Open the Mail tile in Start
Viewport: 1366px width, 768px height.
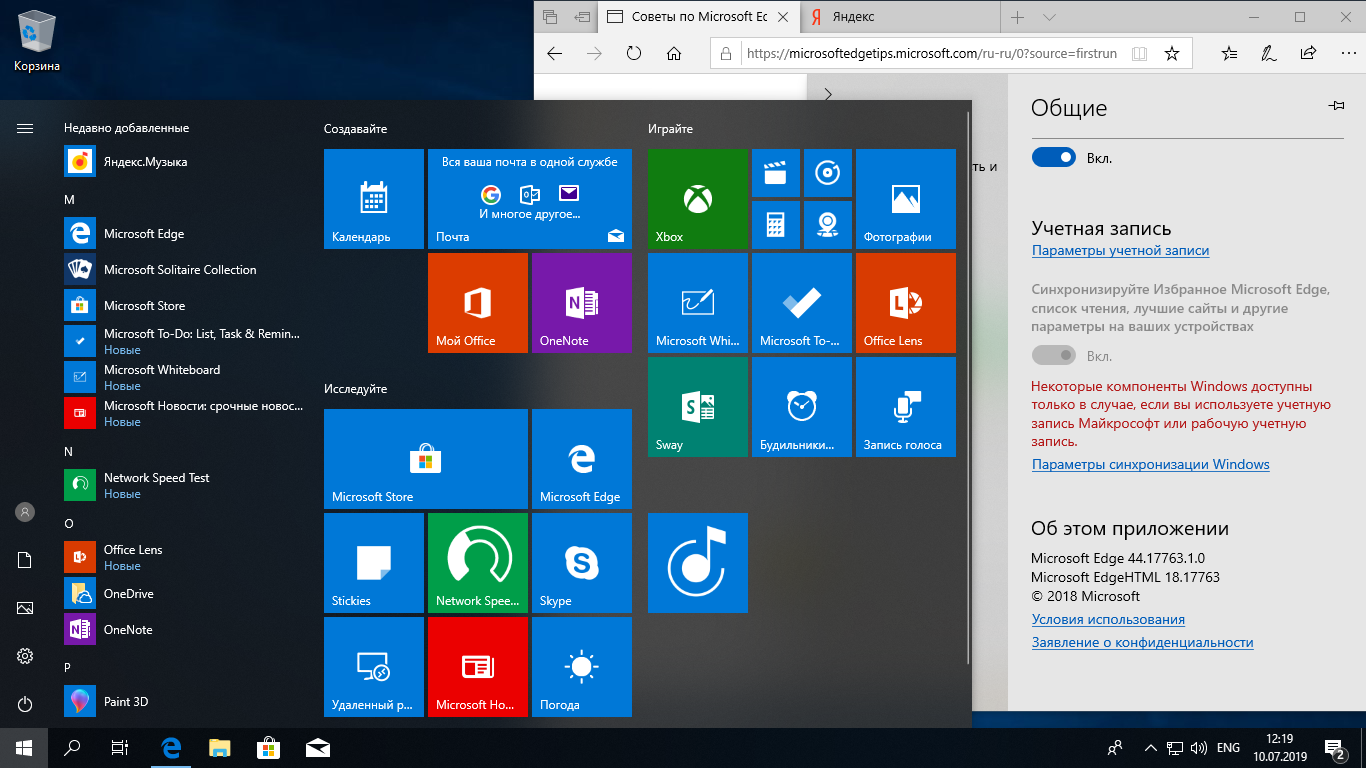(530, 199)
